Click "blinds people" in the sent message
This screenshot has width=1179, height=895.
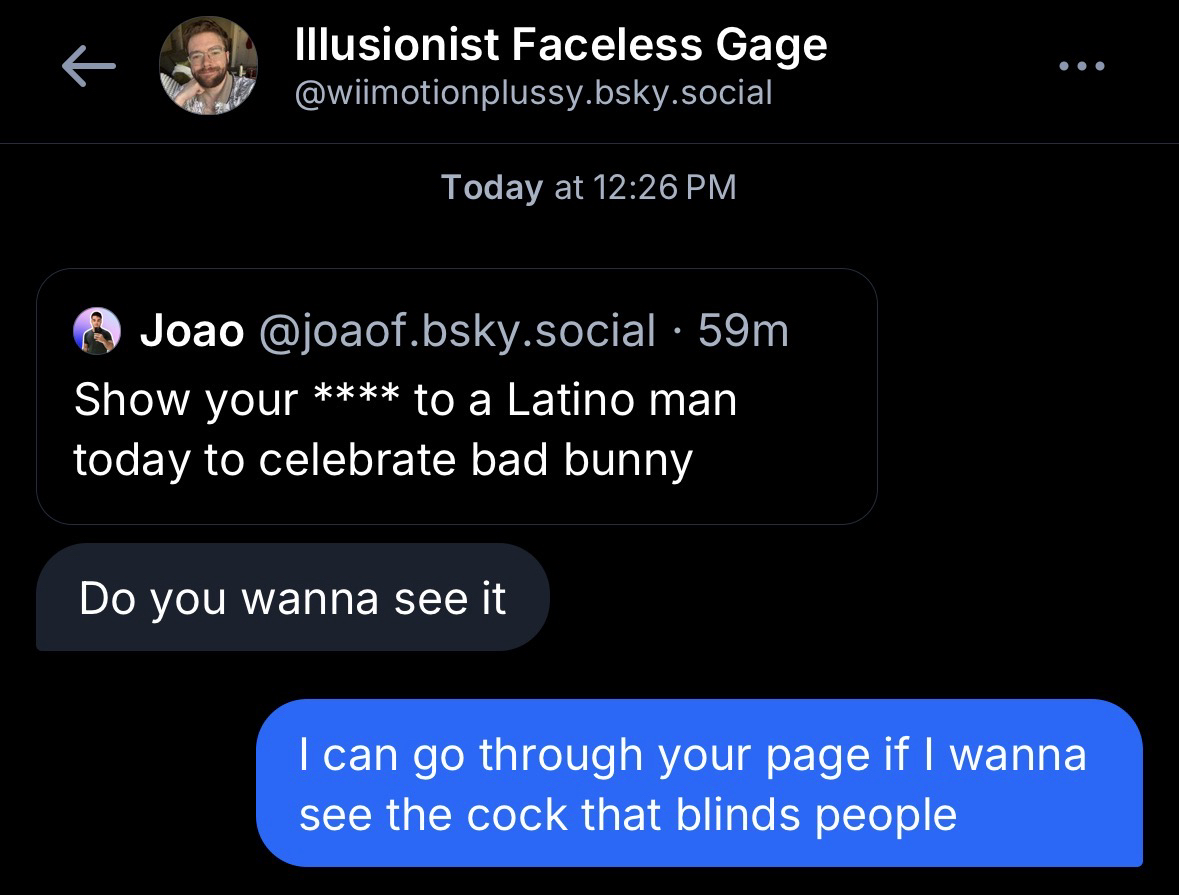coord(816,813)
